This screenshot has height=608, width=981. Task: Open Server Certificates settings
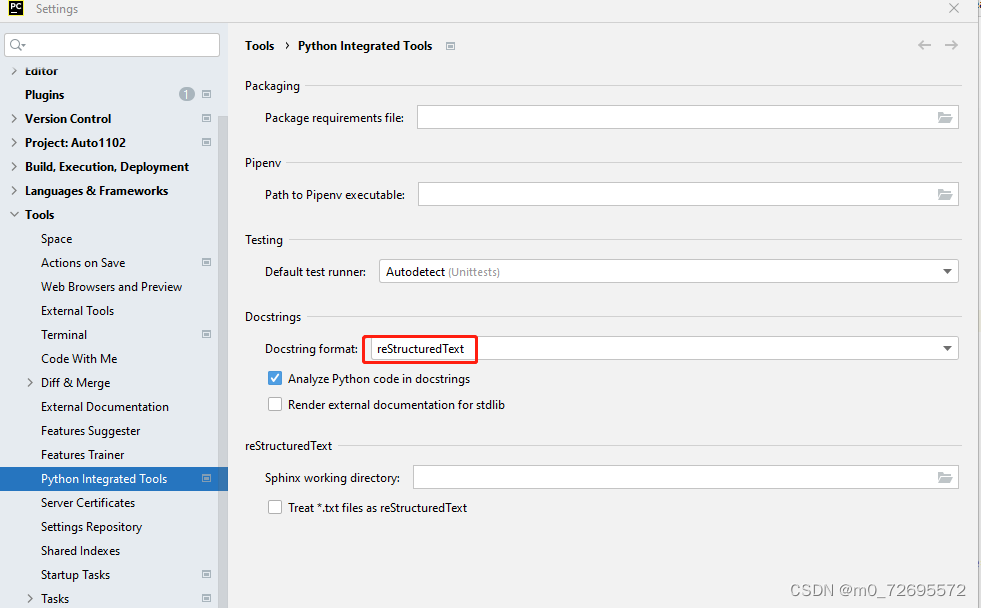click(88, 503)
